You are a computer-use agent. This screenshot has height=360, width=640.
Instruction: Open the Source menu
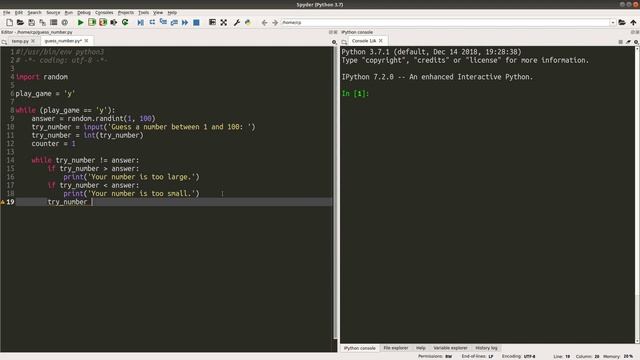(x=53, y=13)
